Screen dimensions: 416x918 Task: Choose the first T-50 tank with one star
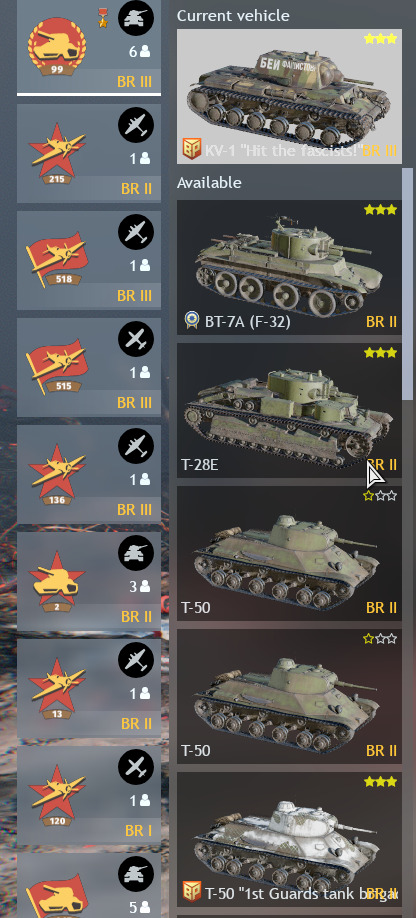(290, 553)
